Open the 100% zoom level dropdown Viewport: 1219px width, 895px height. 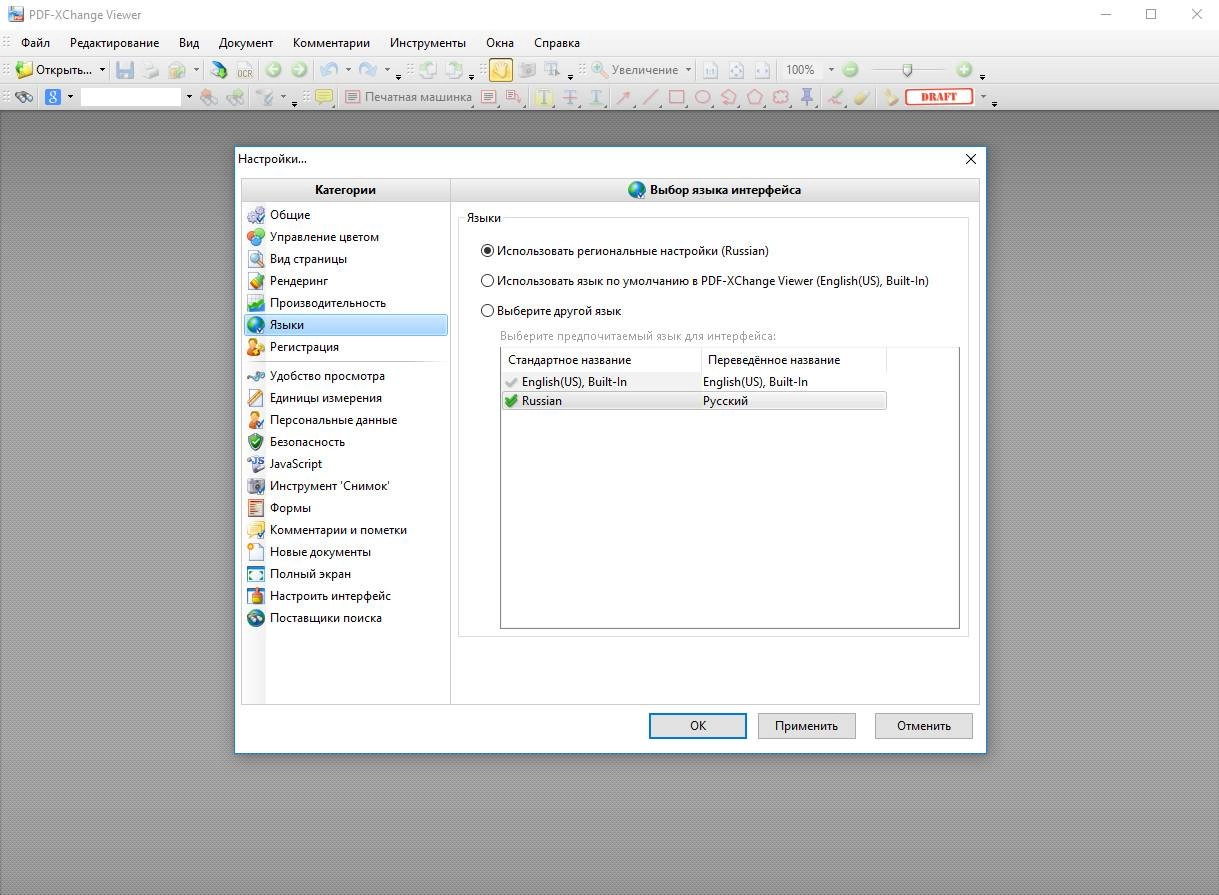click(x=831, y=70)
